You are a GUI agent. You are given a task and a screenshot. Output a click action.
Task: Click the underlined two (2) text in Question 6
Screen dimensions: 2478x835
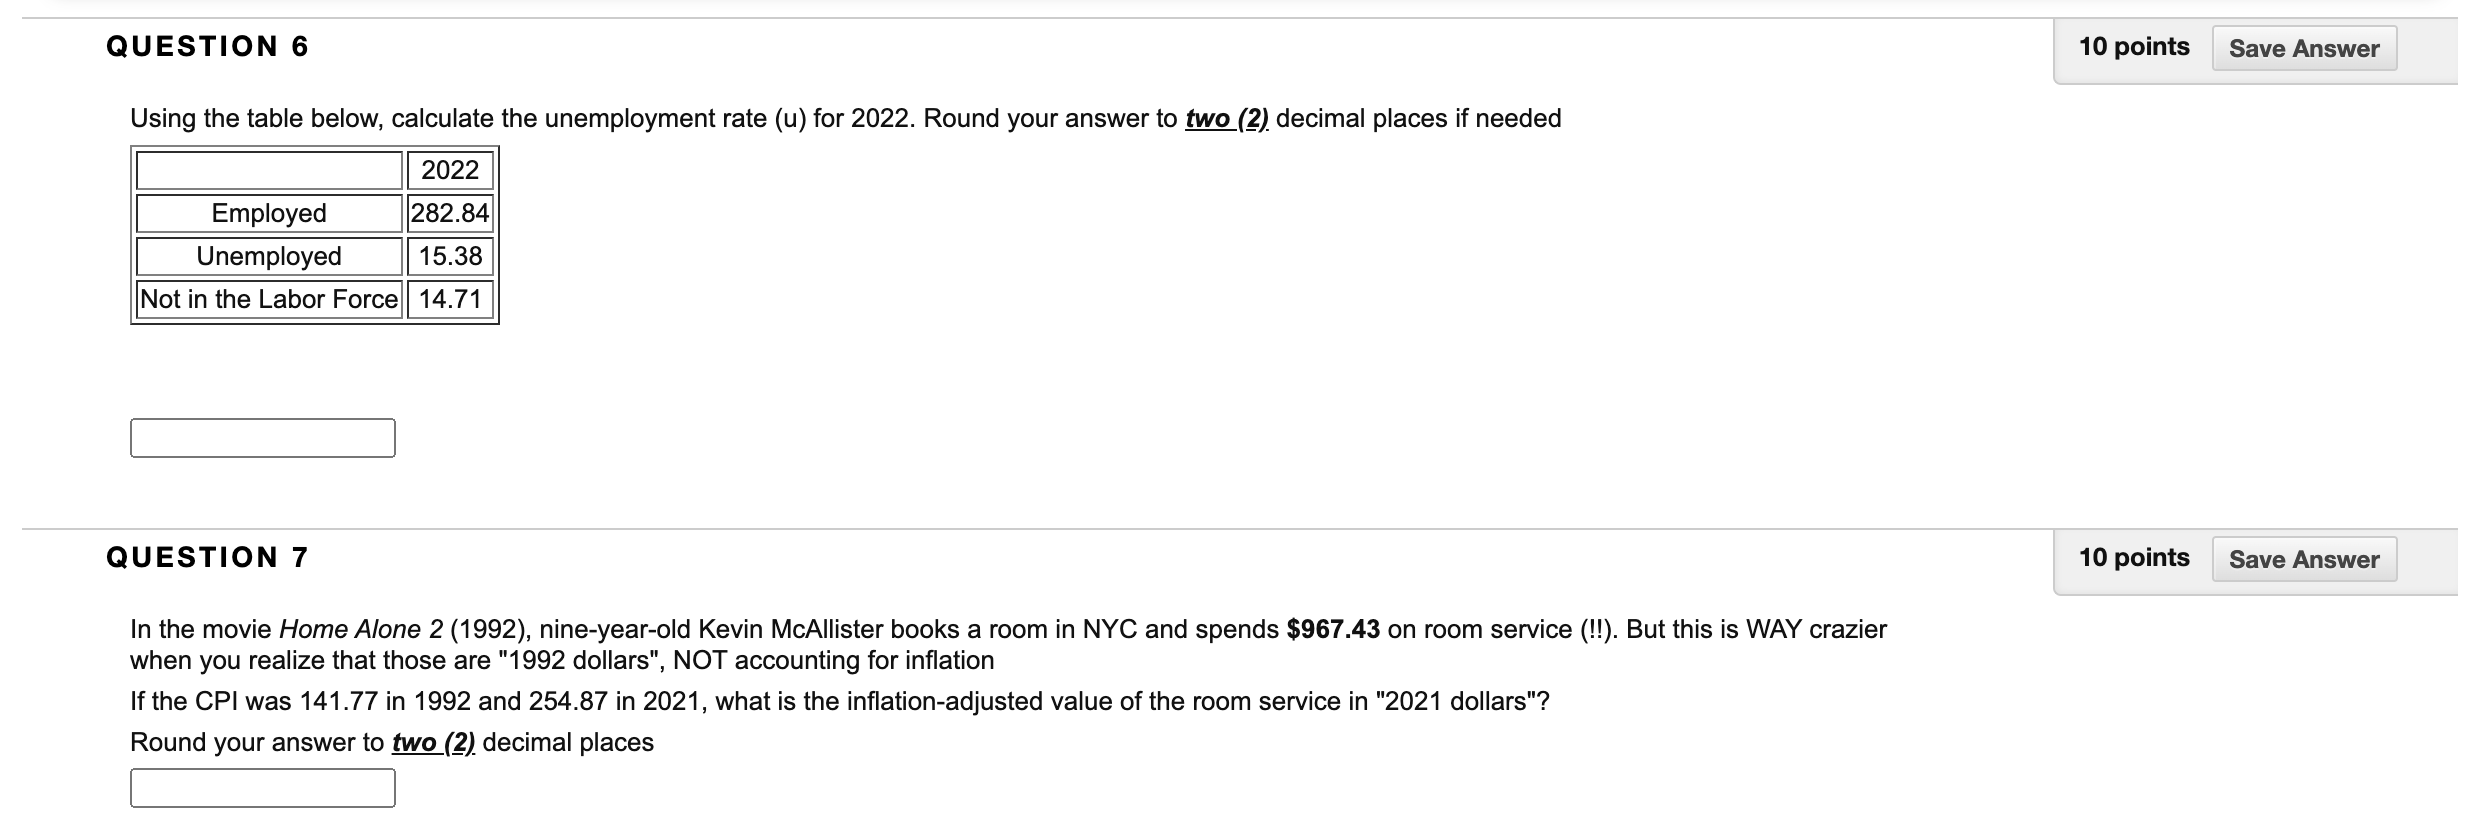(x=1226, y=118)
